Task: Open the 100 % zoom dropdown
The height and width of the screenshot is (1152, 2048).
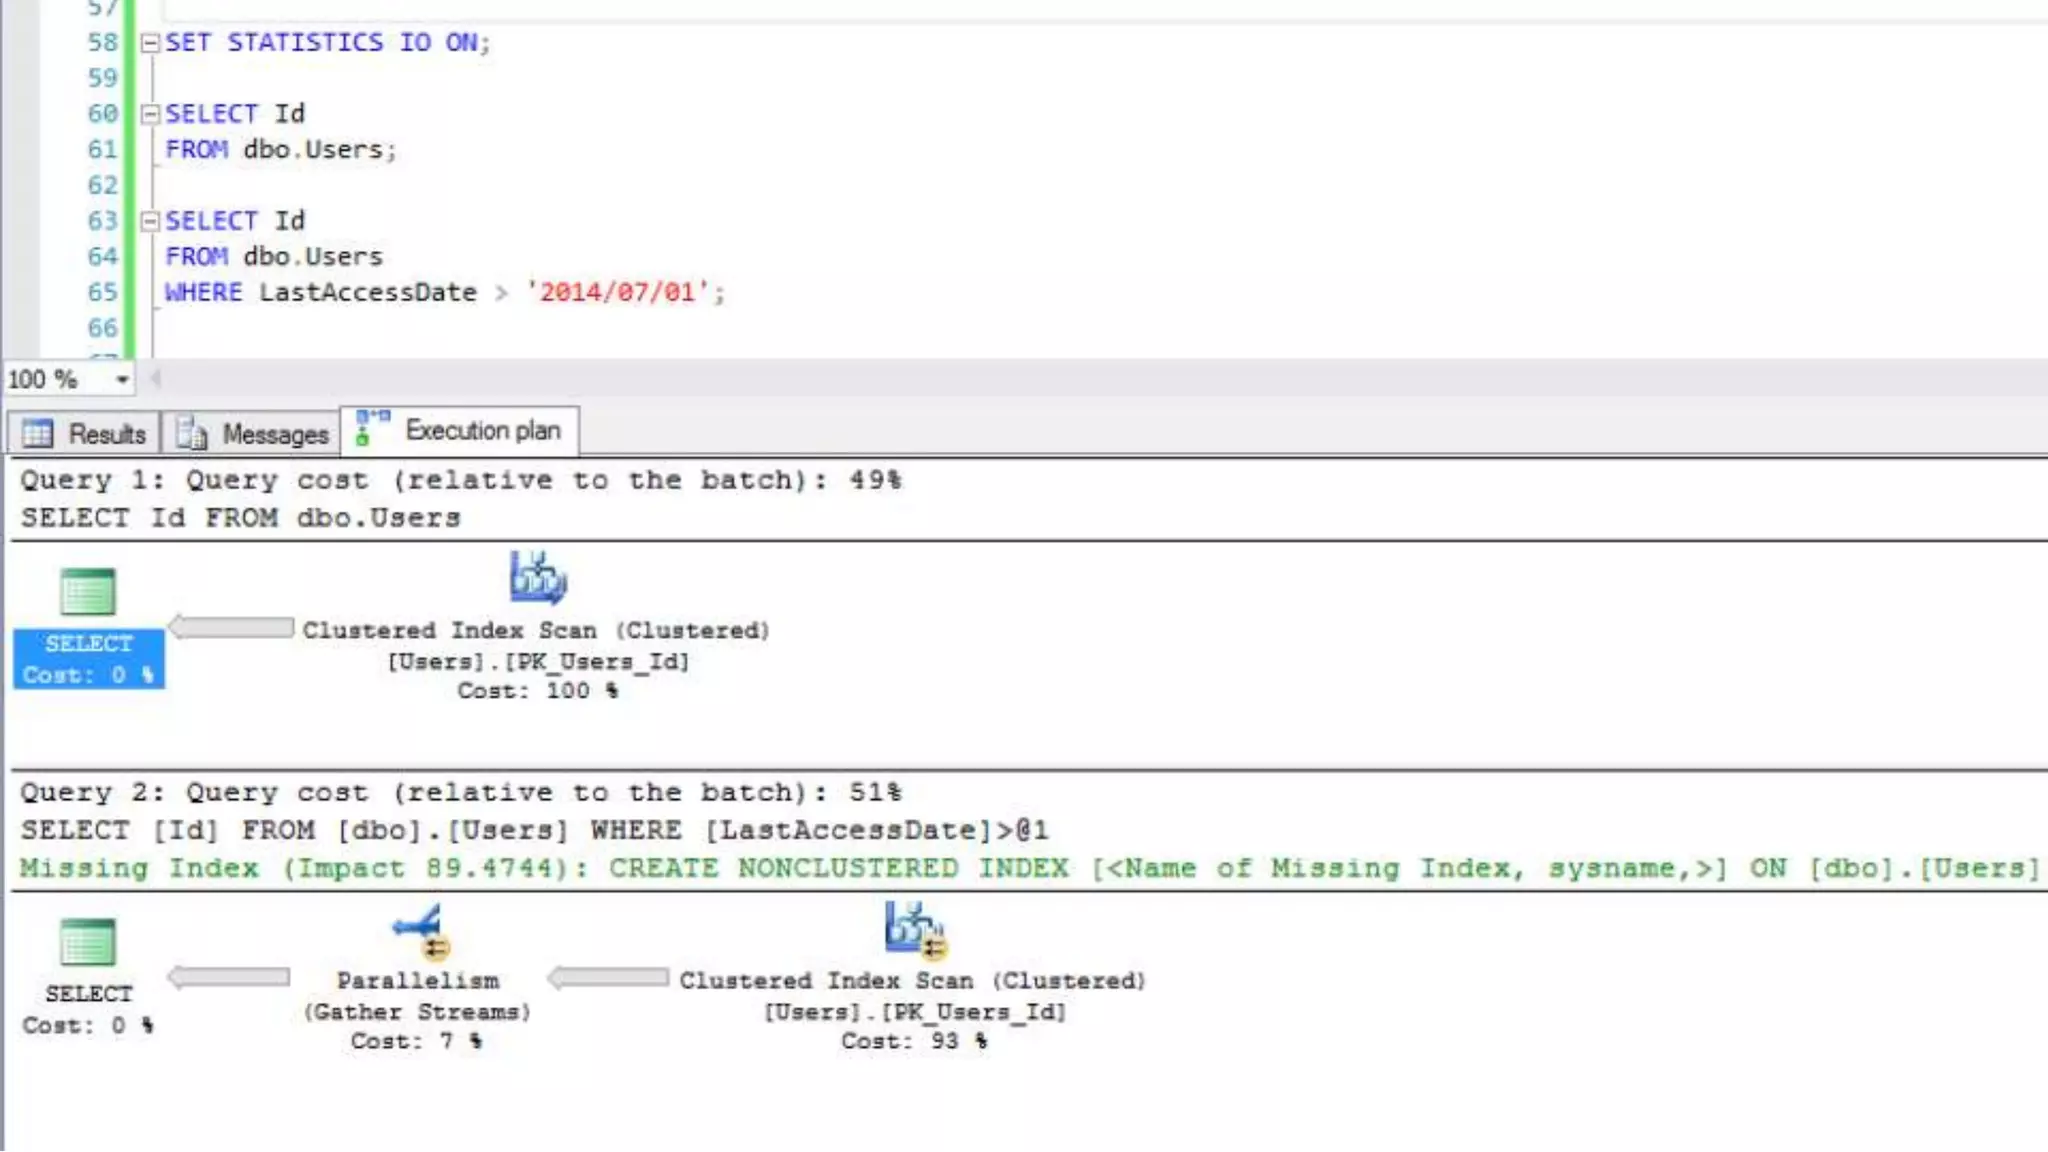Action: click(x=122, y=380)
